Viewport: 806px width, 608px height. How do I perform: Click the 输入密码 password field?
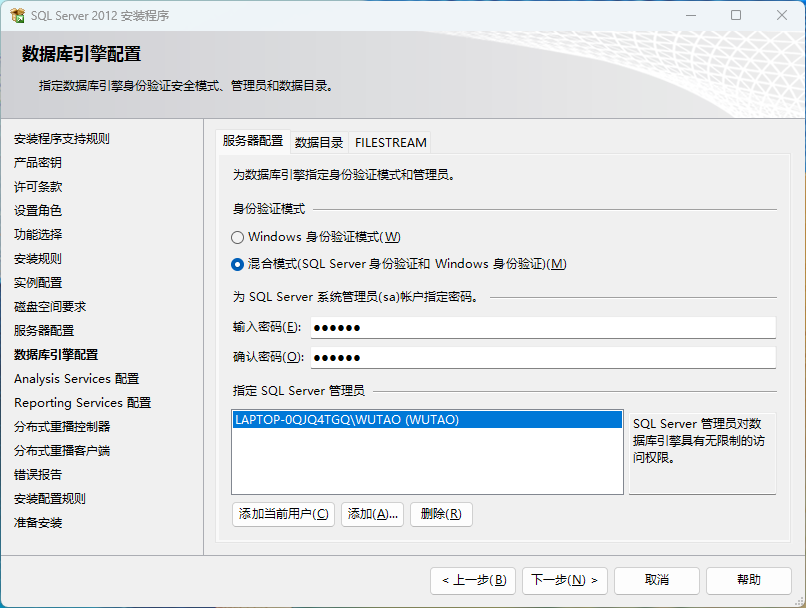click(543, 327)
